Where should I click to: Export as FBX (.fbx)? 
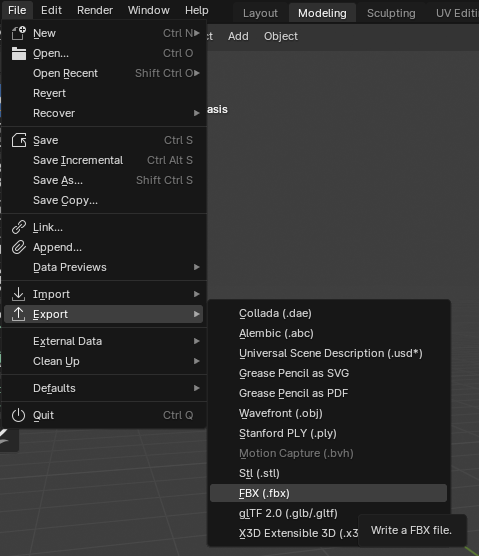click(328, 493)
